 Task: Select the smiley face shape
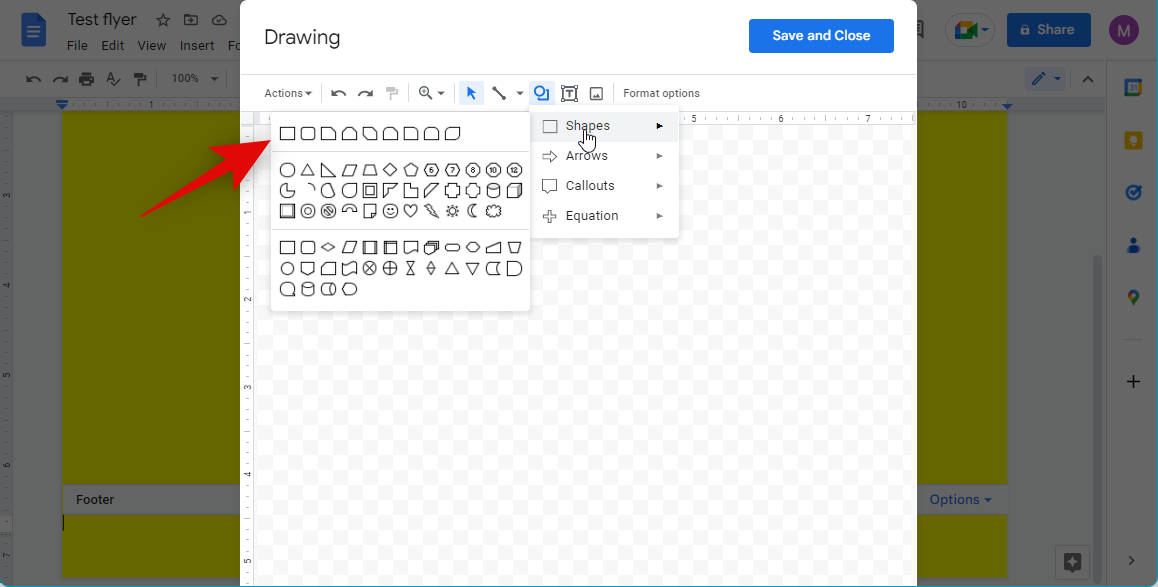[390, 211]
